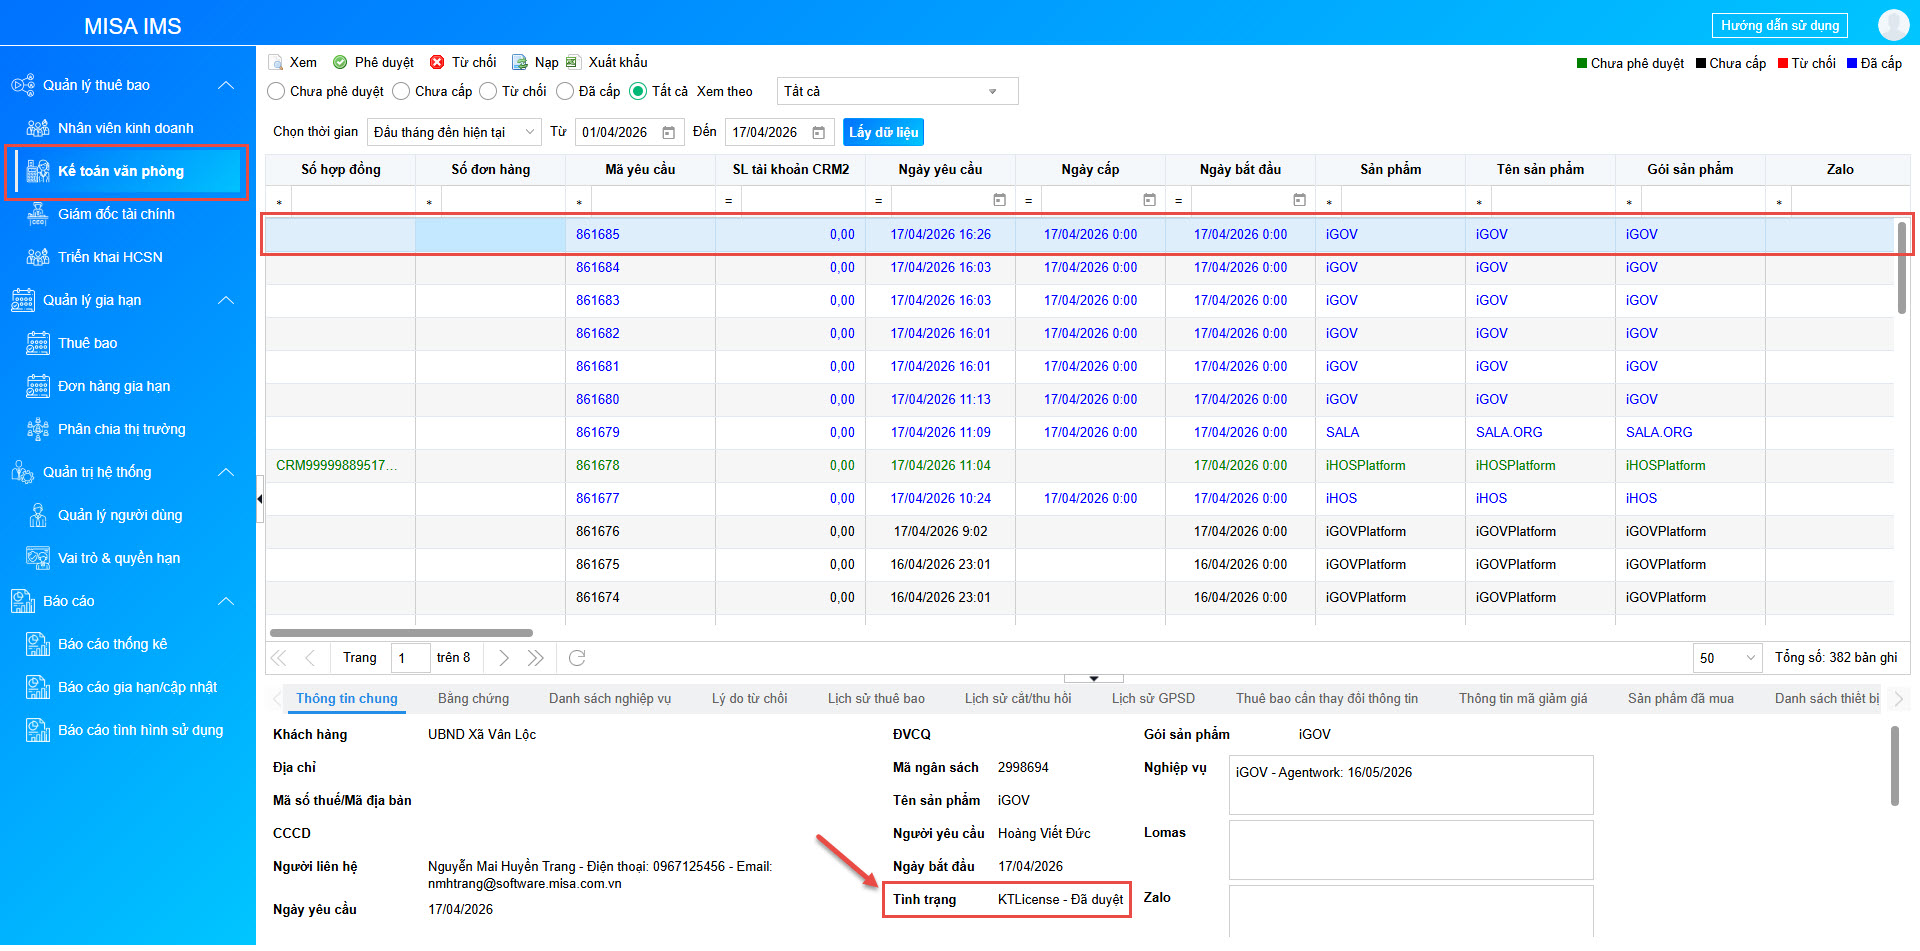Image resolution: width=1920 pixels, height=951 pixels.
Task: Open the user avatar profile icon
Action: [1893, 25]
